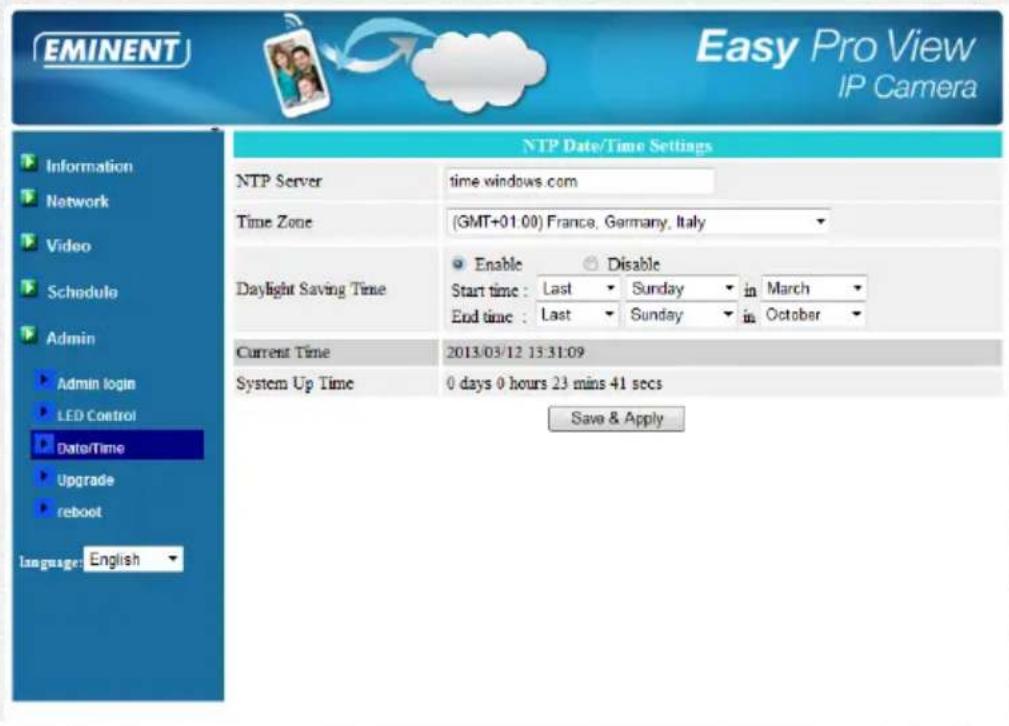Click the green arrow icon beside Admin

point(29,335)
